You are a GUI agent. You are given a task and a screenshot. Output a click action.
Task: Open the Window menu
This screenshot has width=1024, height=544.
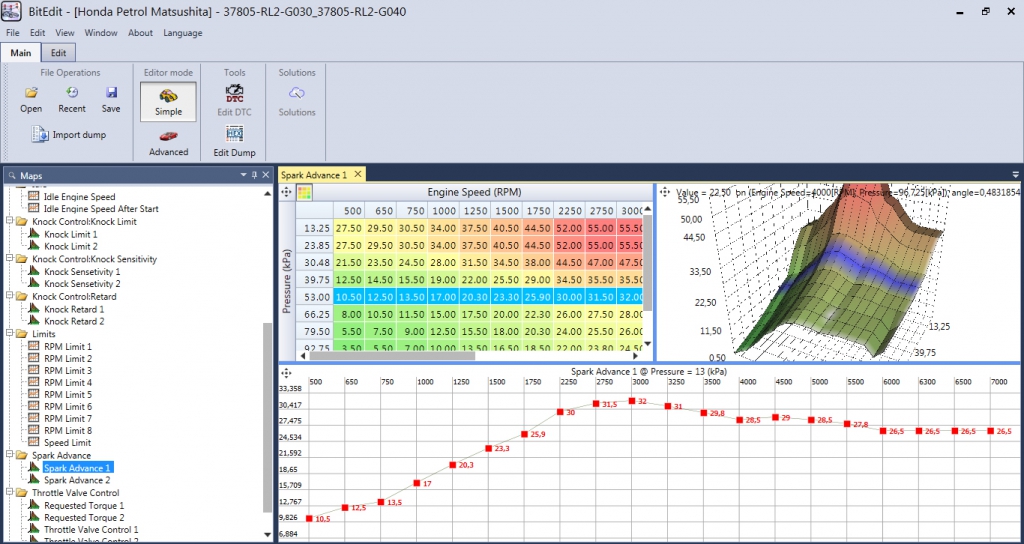pos(101,33)
